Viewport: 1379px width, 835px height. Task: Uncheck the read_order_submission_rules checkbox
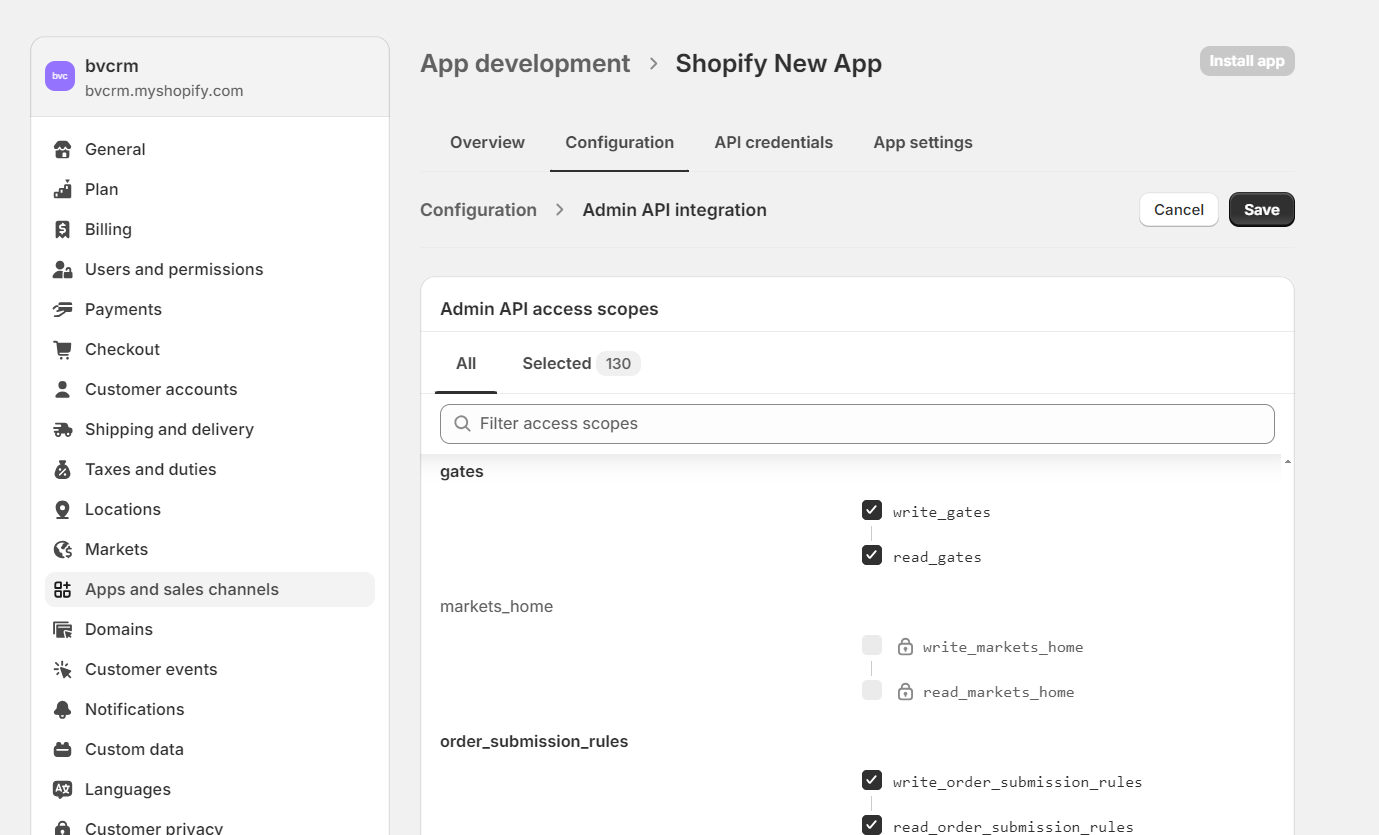pos(872,826)
